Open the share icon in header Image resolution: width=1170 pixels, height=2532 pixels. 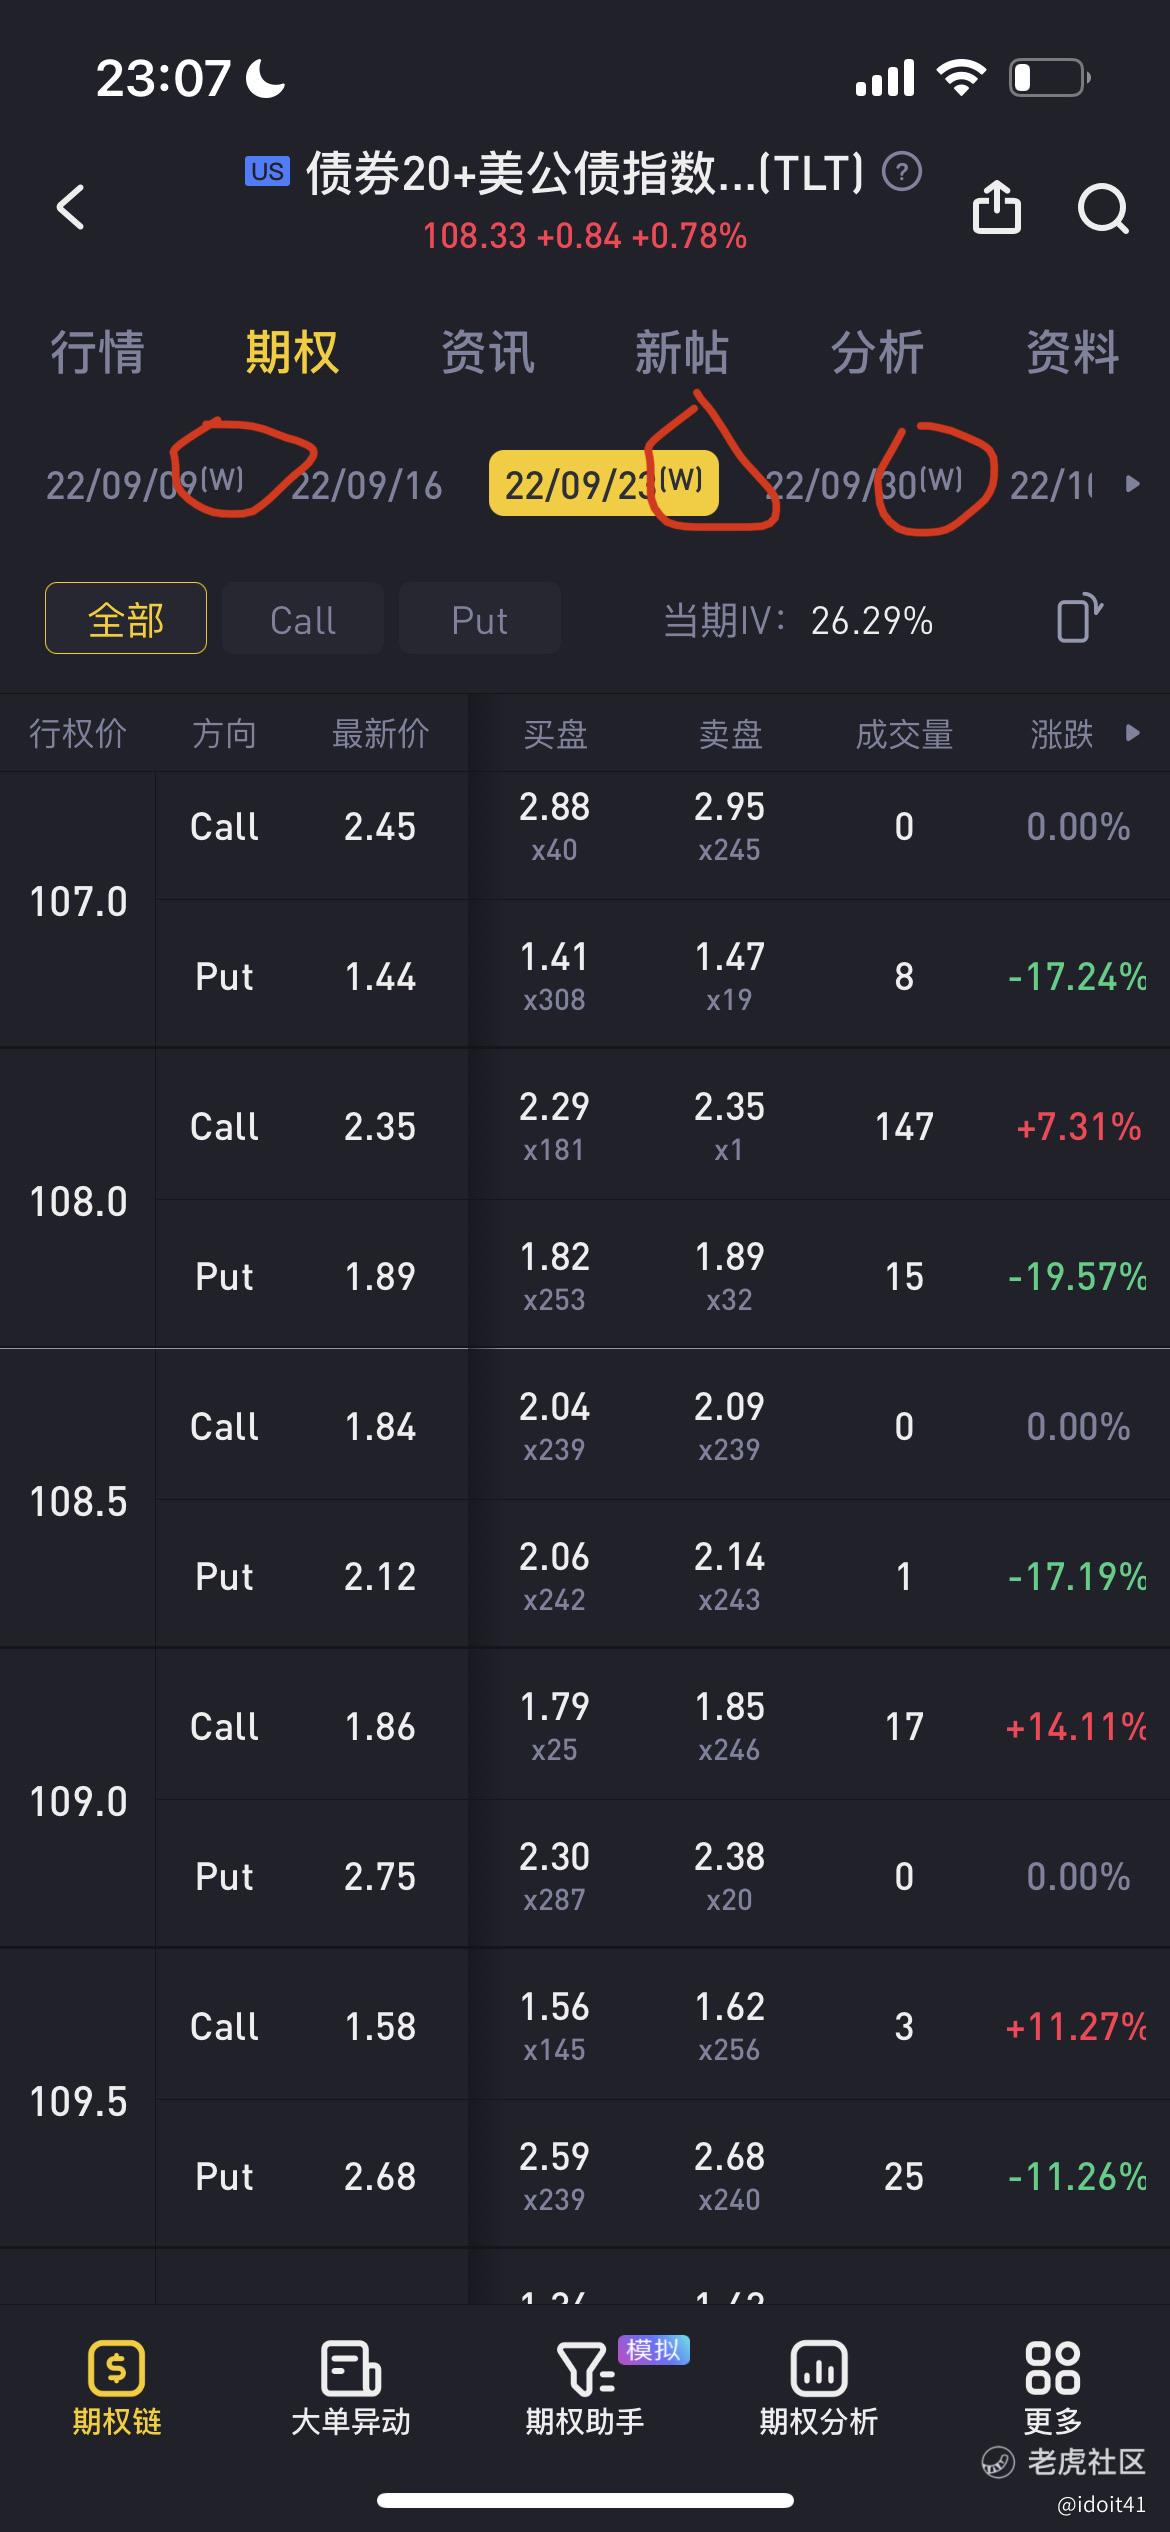[x=996, y=207]
